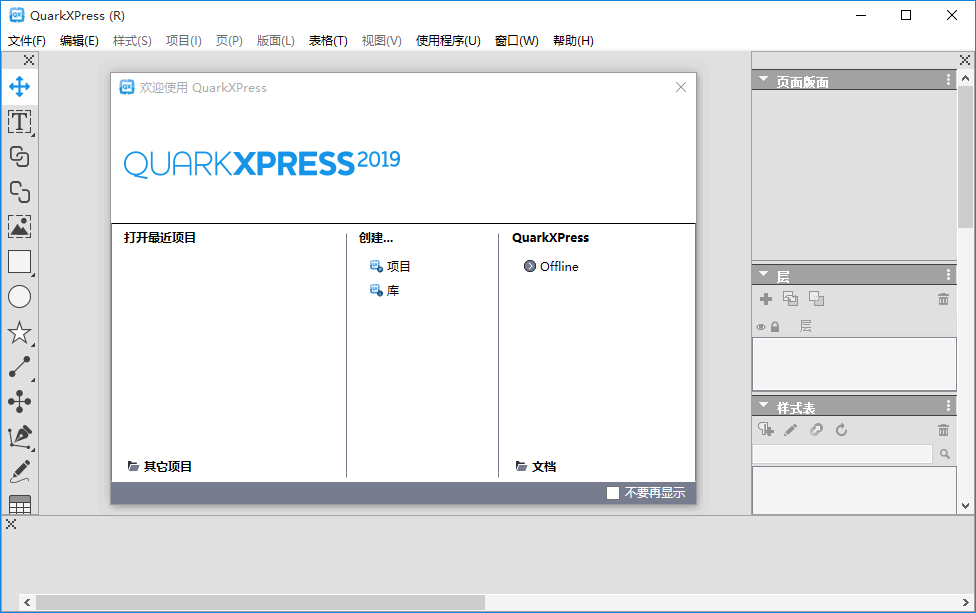Select the Oval Box tool

[x=19, y=297]
